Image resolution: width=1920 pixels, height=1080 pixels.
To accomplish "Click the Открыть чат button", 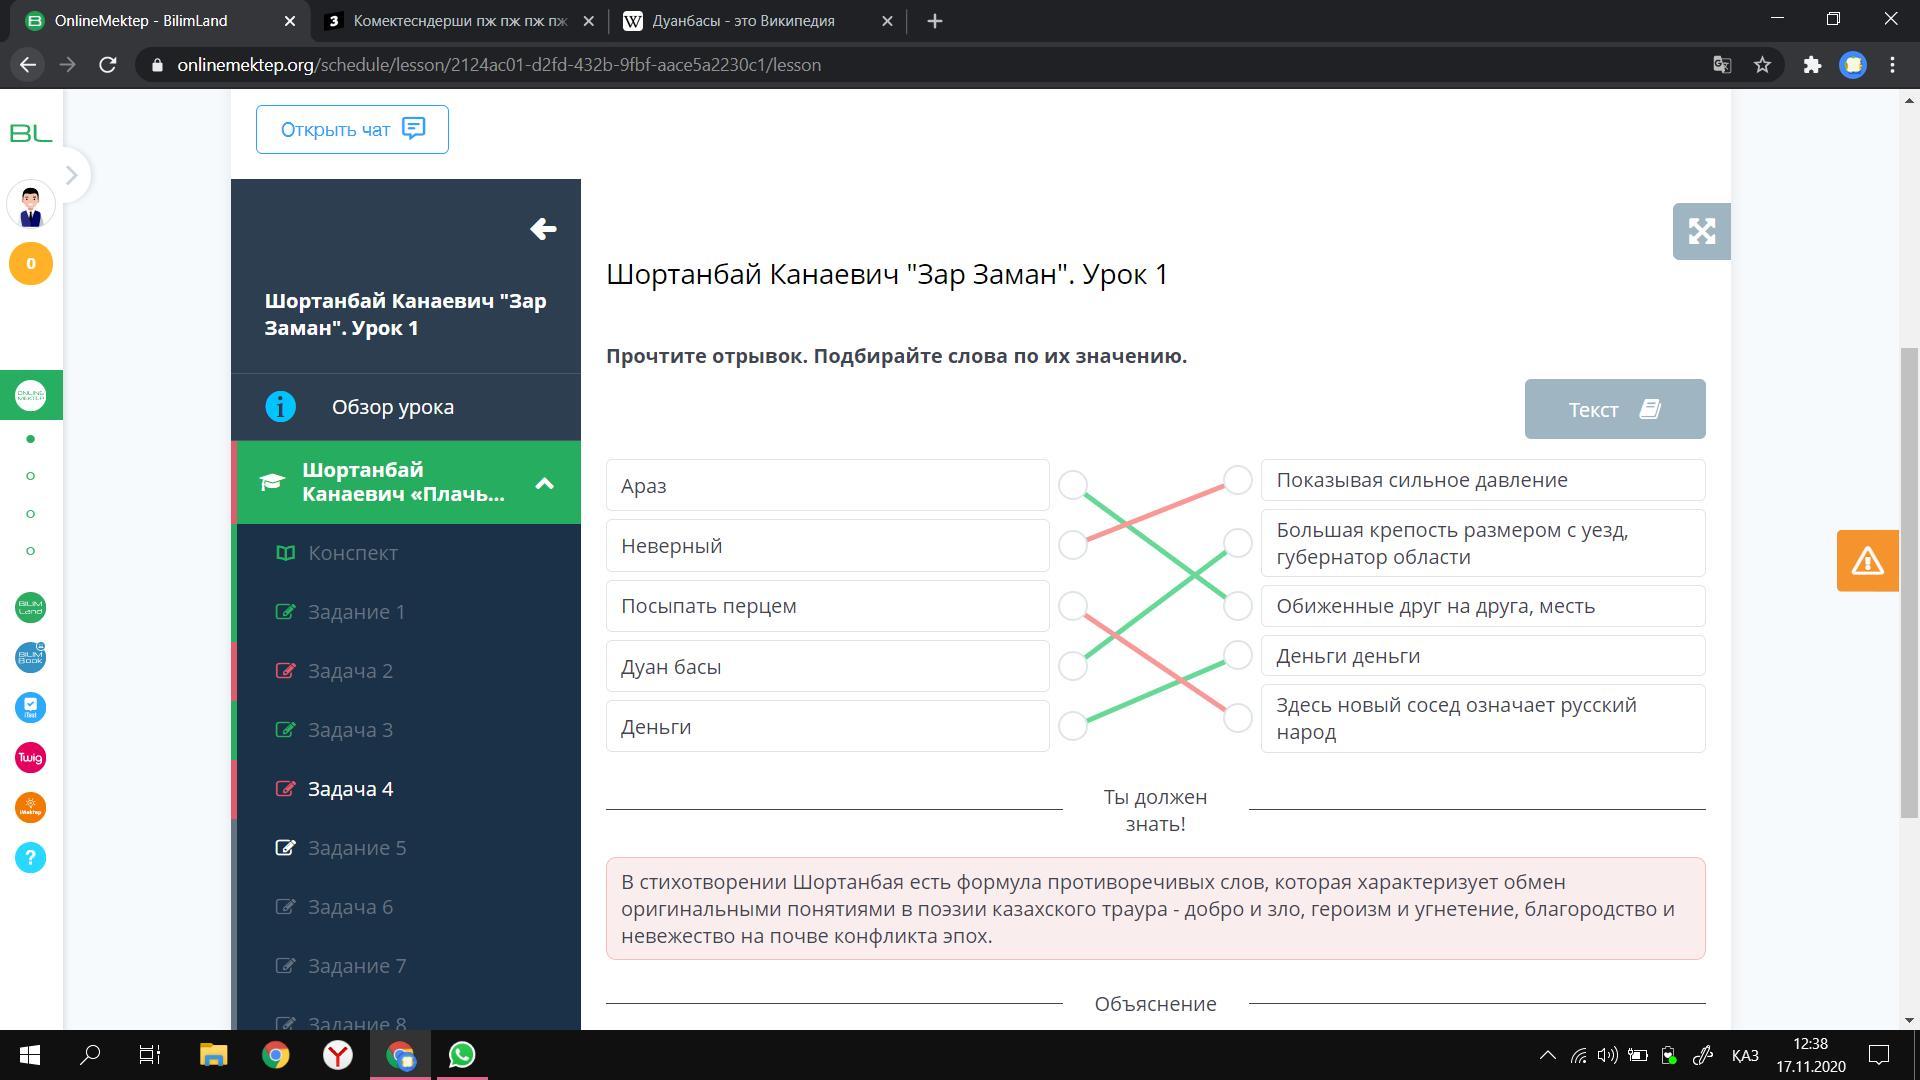I will tap(352, 129).
